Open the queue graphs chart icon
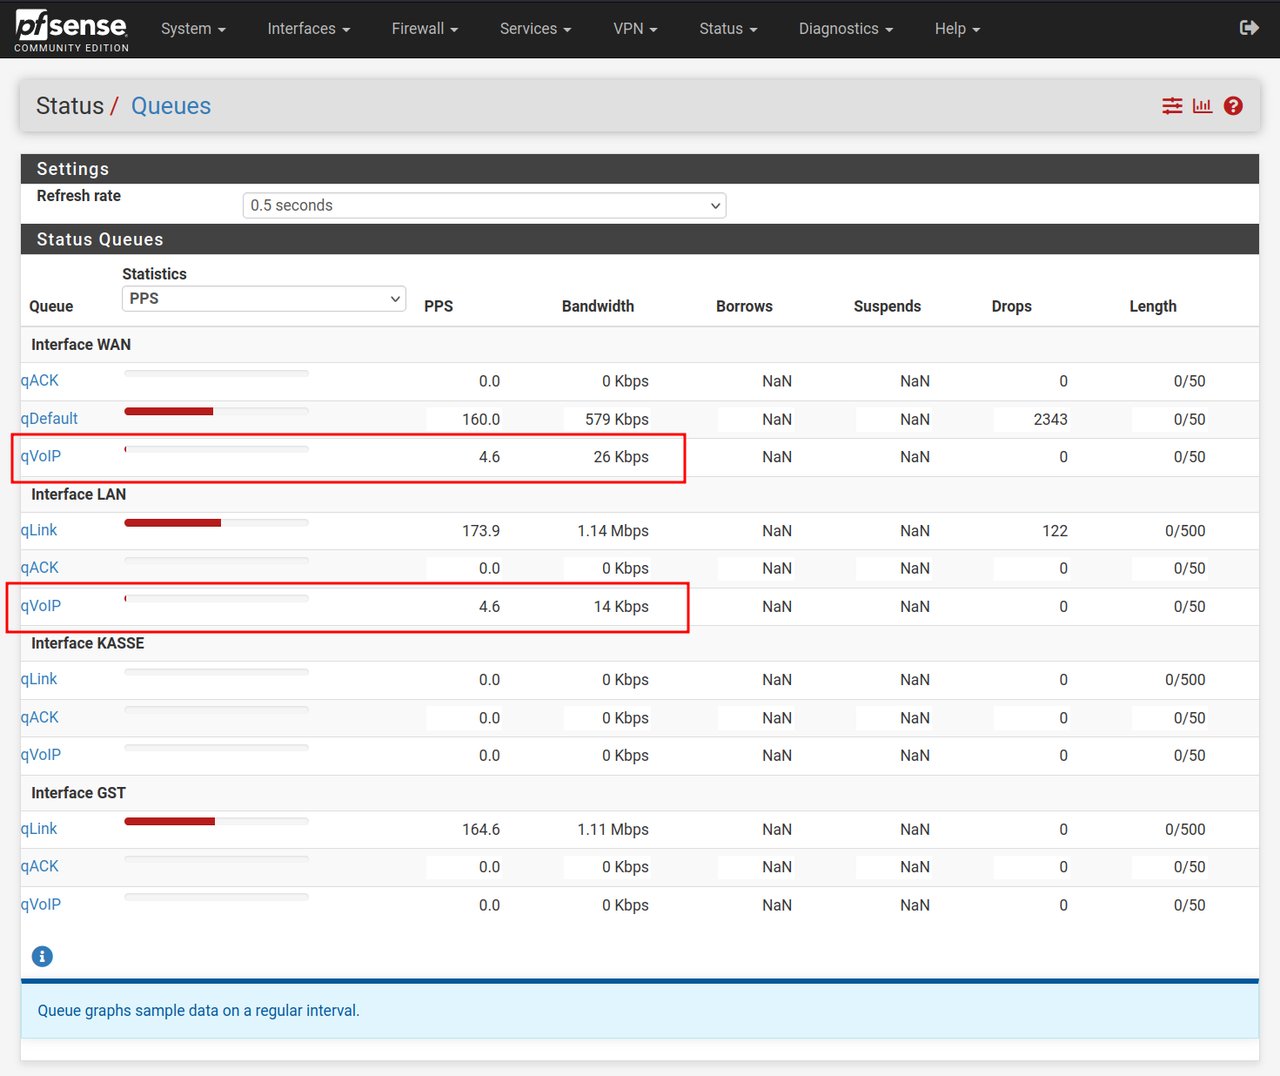Screen dimensions: 1280x1076 click(1202, 106)
